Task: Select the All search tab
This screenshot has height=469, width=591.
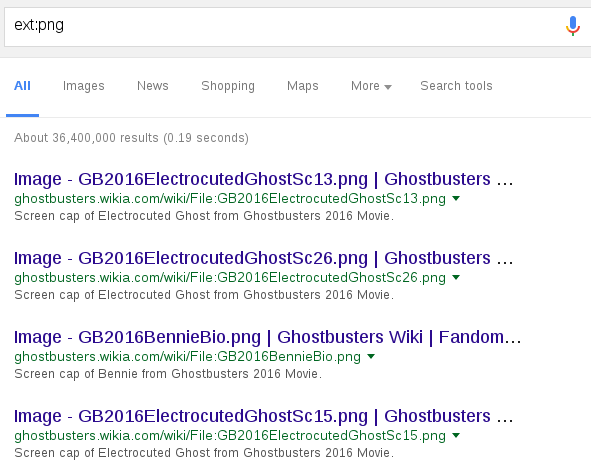Action: tap(22, 86)
